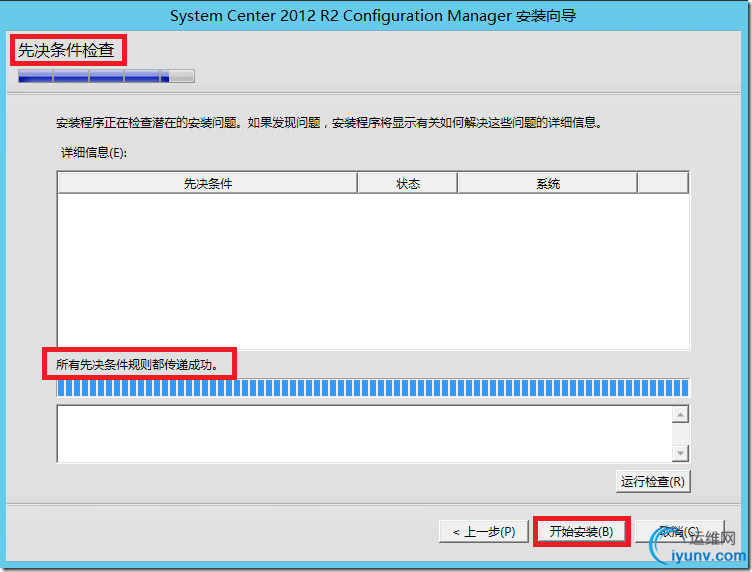Click inside the lower description text box

tap(364, 434)
